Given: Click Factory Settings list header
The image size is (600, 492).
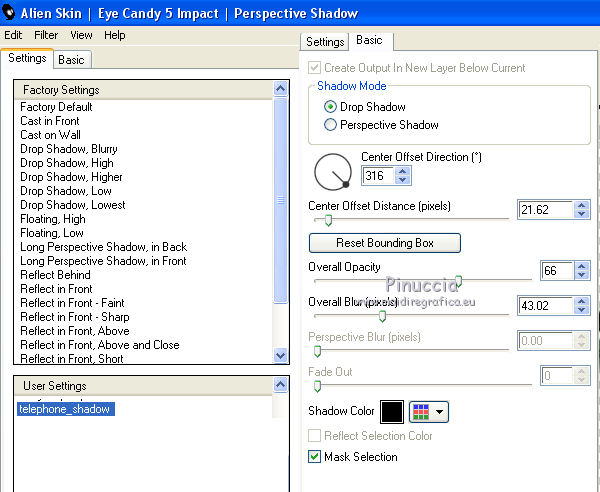Looking at the screenshot, I should coord(143,90).
